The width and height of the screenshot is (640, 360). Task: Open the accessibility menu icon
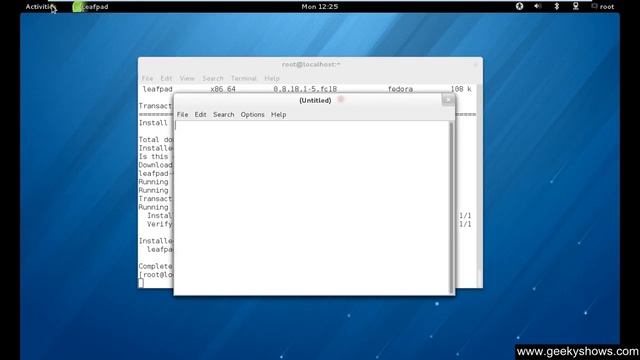point(519,6)
